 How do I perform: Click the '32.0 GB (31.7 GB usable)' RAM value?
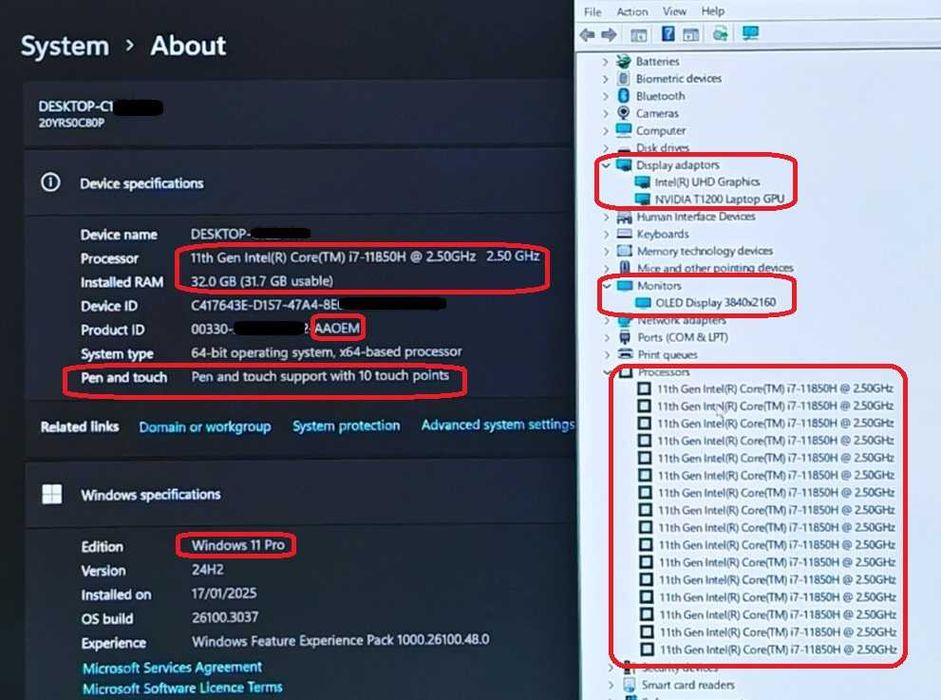pos(262,281)
